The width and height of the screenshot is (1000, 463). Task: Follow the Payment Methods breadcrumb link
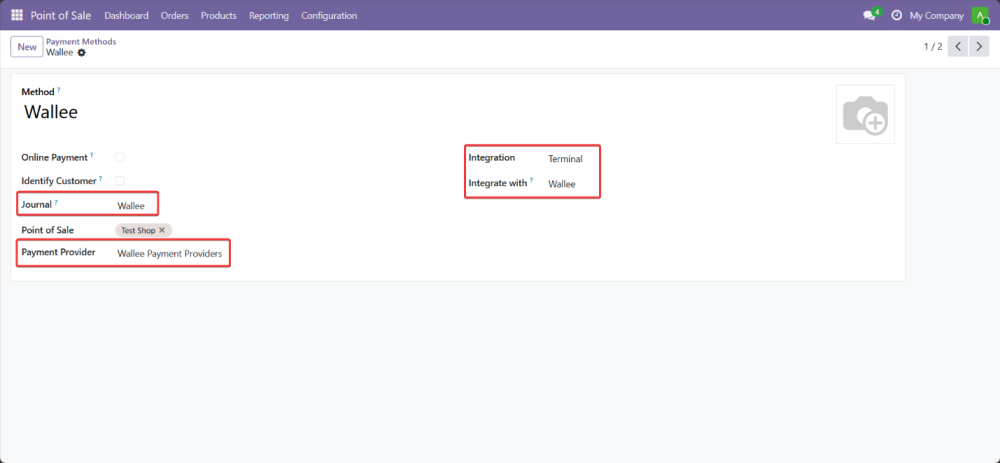pos(81,42)
